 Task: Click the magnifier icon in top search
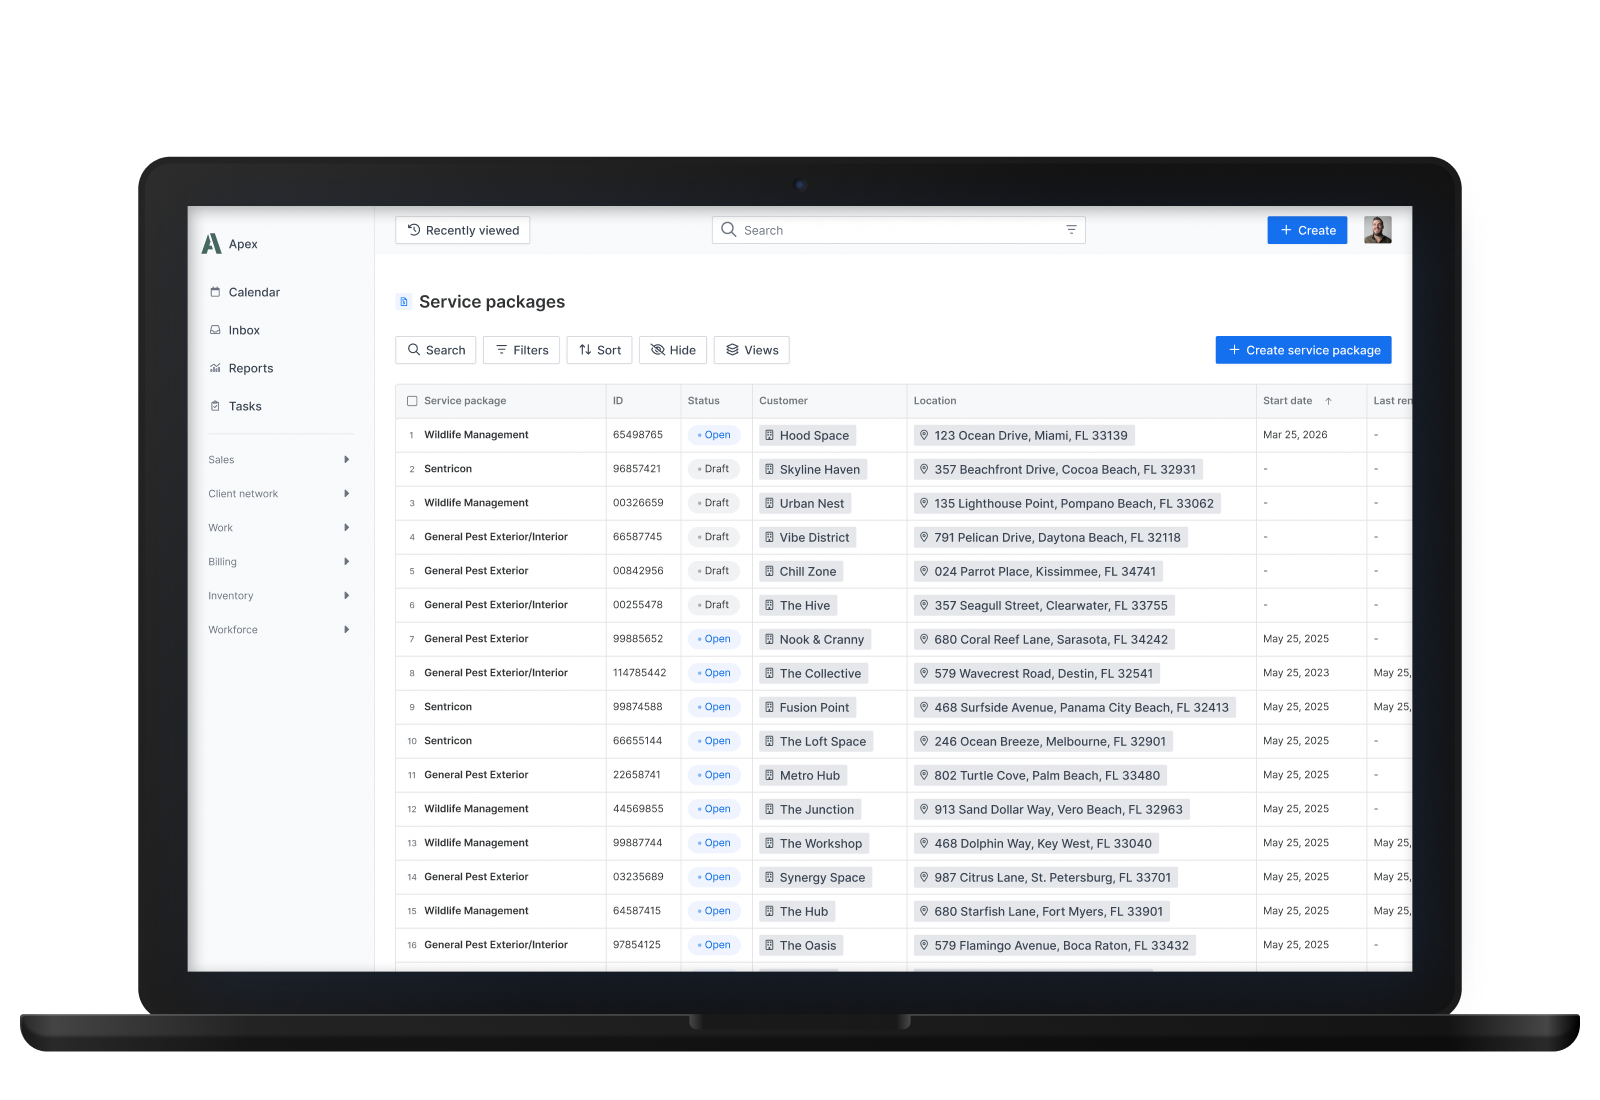(x=729, y=230)
